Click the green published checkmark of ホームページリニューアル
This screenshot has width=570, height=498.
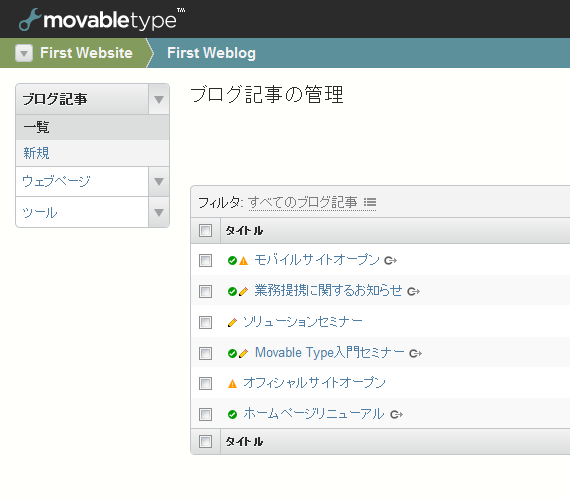tap(232, 414)
